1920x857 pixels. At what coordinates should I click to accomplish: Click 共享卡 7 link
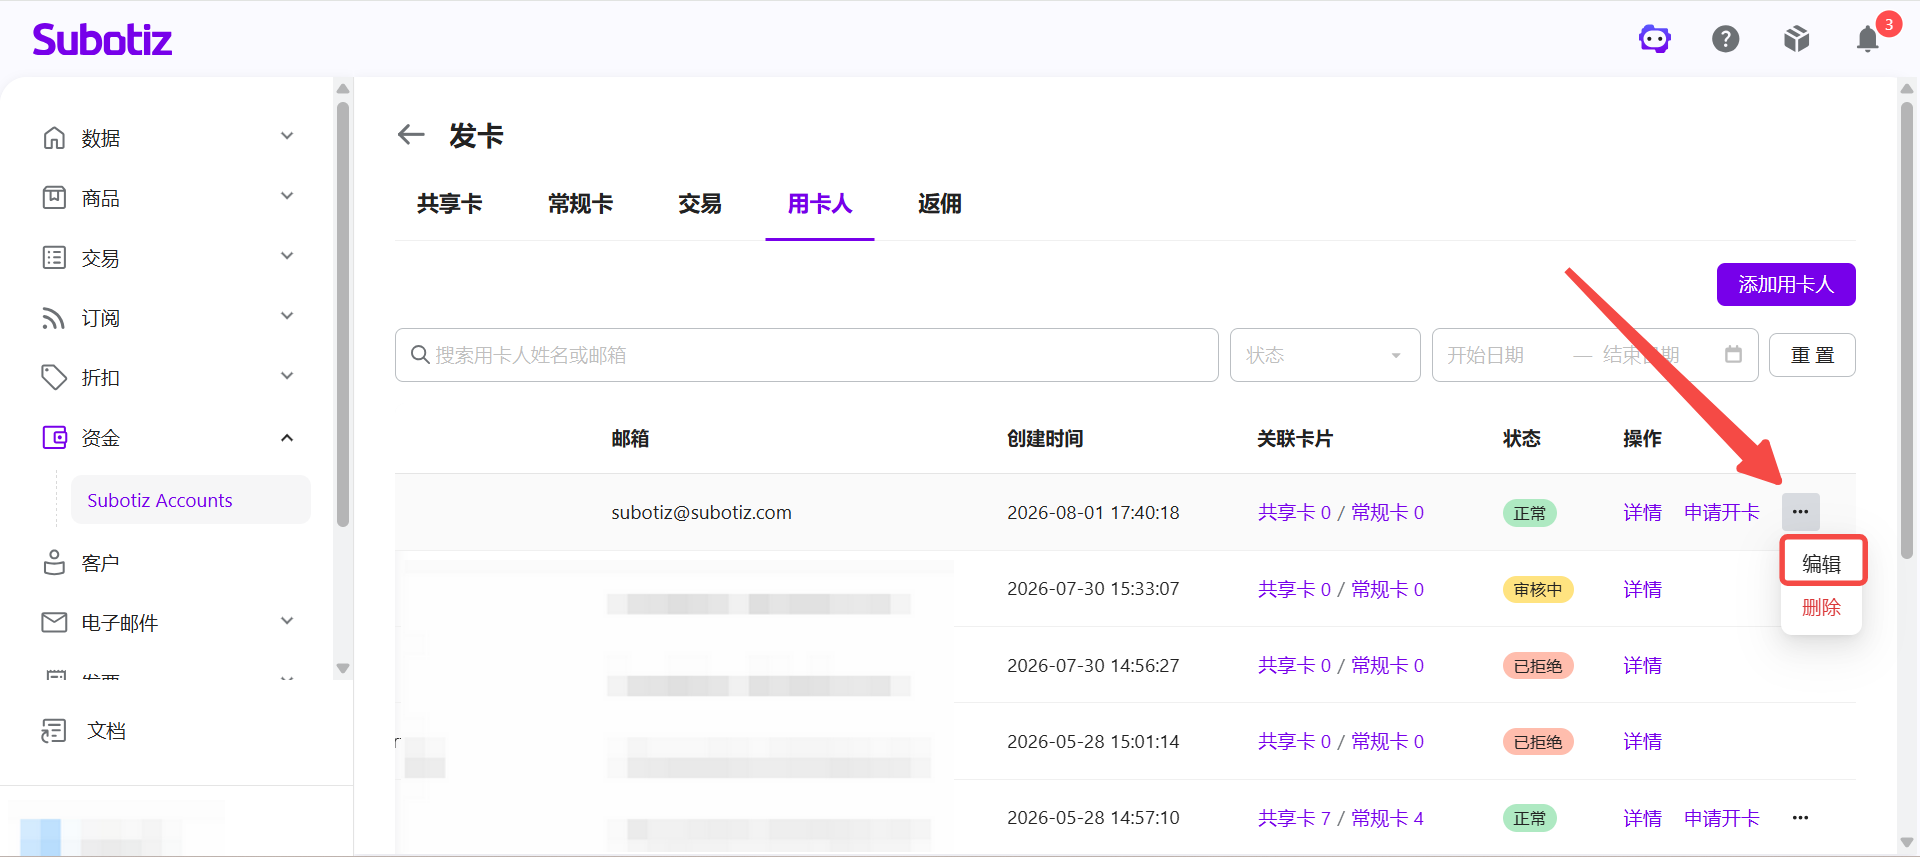pyautogui.click(x=1294, y=818)
